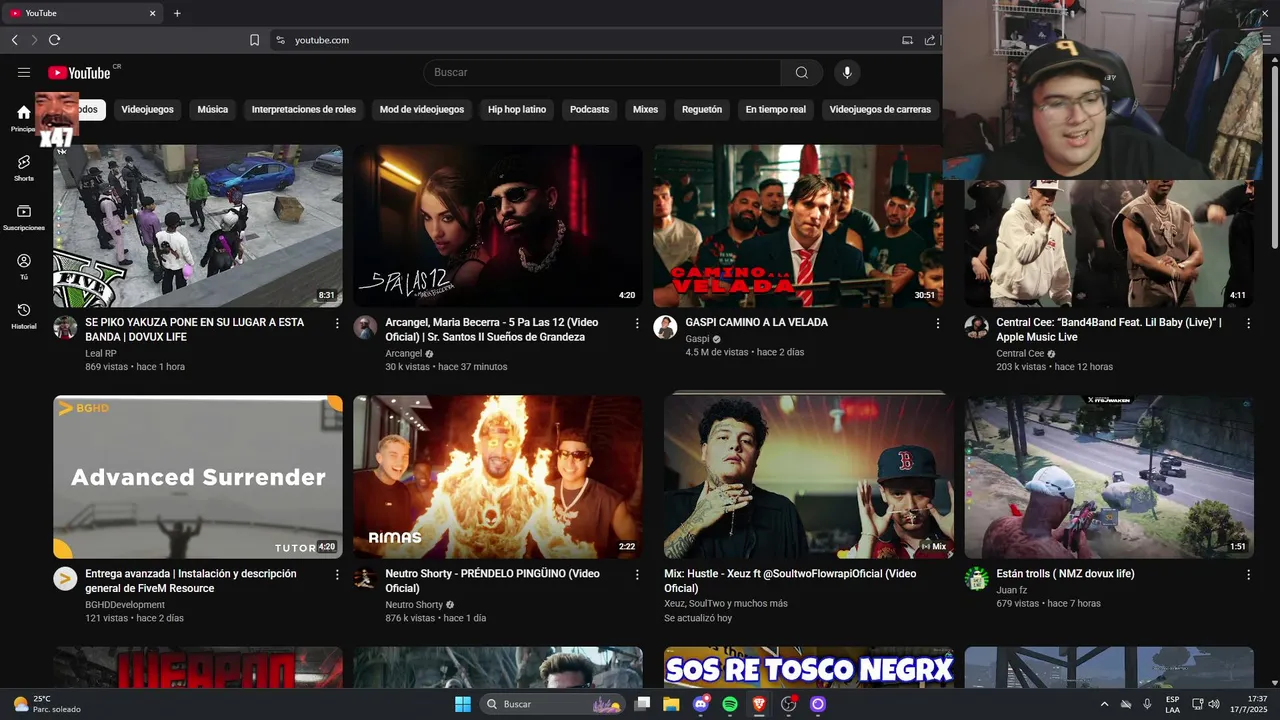Click the share icon in address bar
1280x720 pixels.
[930, 40]
